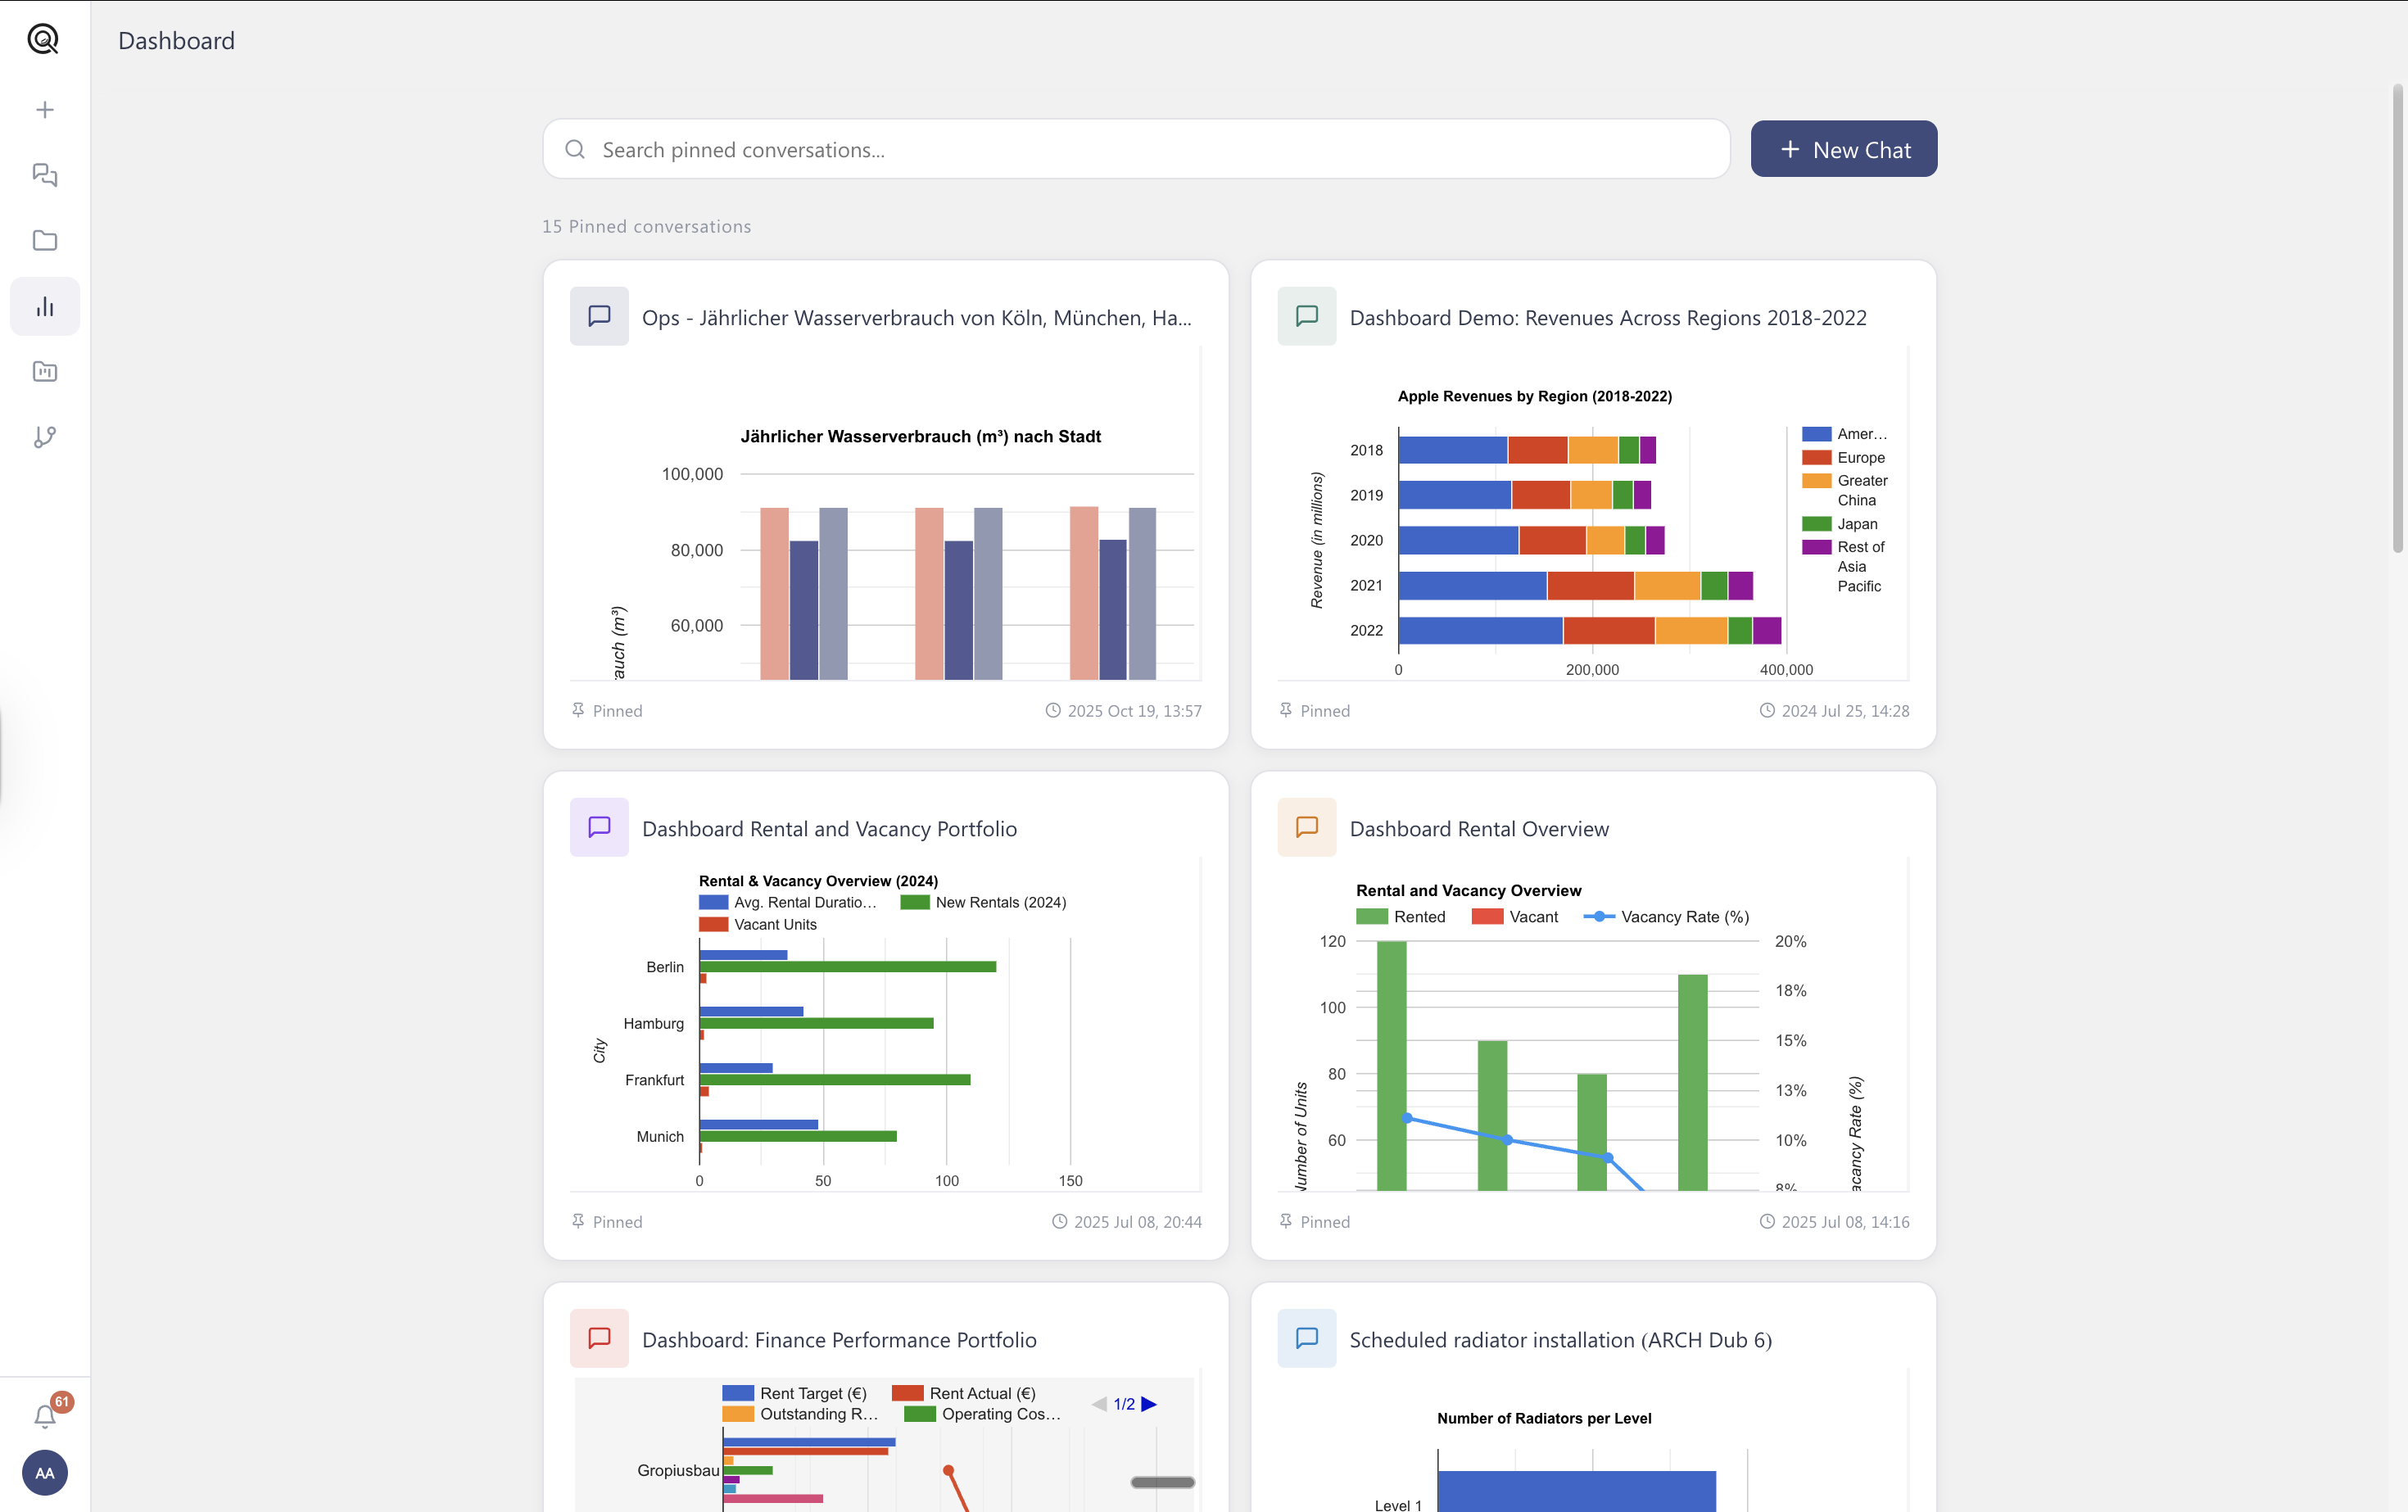Click the 2022 bar in Apple Revenues chart
2408x1512 pixels.
[x=1589, y=630]
